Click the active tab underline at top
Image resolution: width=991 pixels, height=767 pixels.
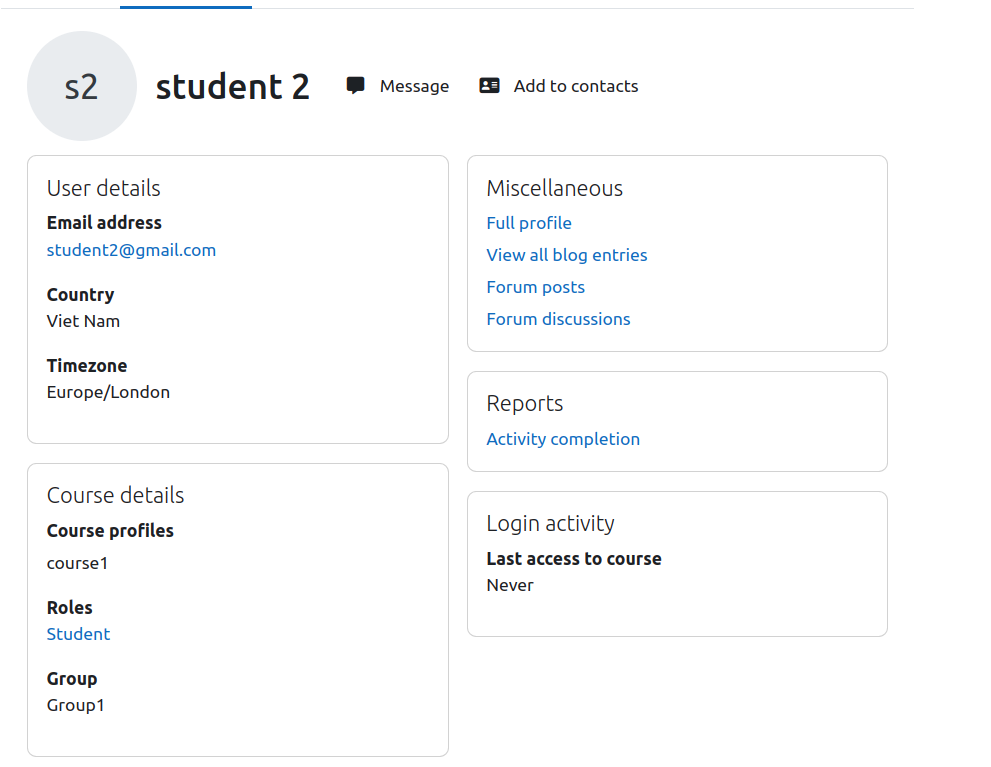[x=186, y=7]
